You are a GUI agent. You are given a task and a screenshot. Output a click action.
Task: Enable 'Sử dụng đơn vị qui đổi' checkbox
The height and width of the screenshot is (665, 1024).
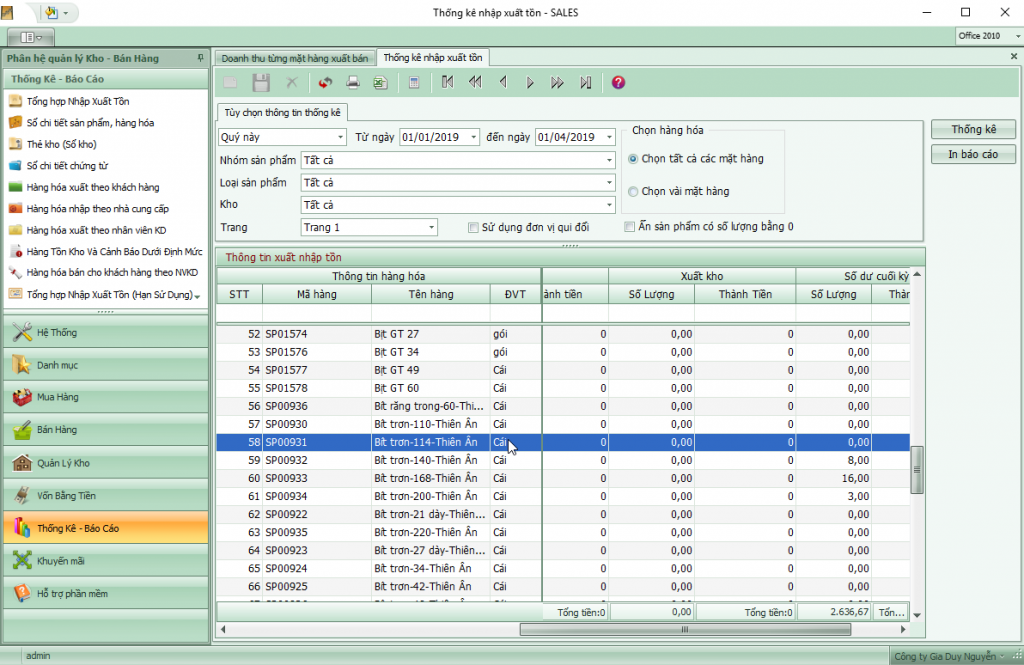click(474, 228)
